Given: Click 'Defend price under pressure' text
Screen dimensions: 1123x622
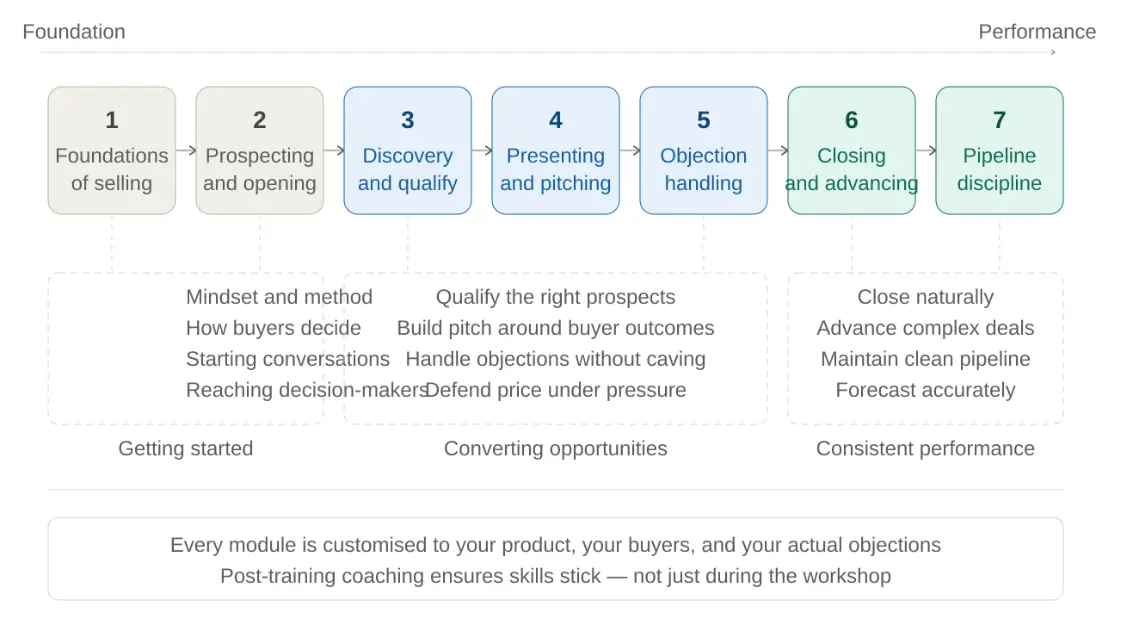Looking at the screenshot, I should 556,390.
